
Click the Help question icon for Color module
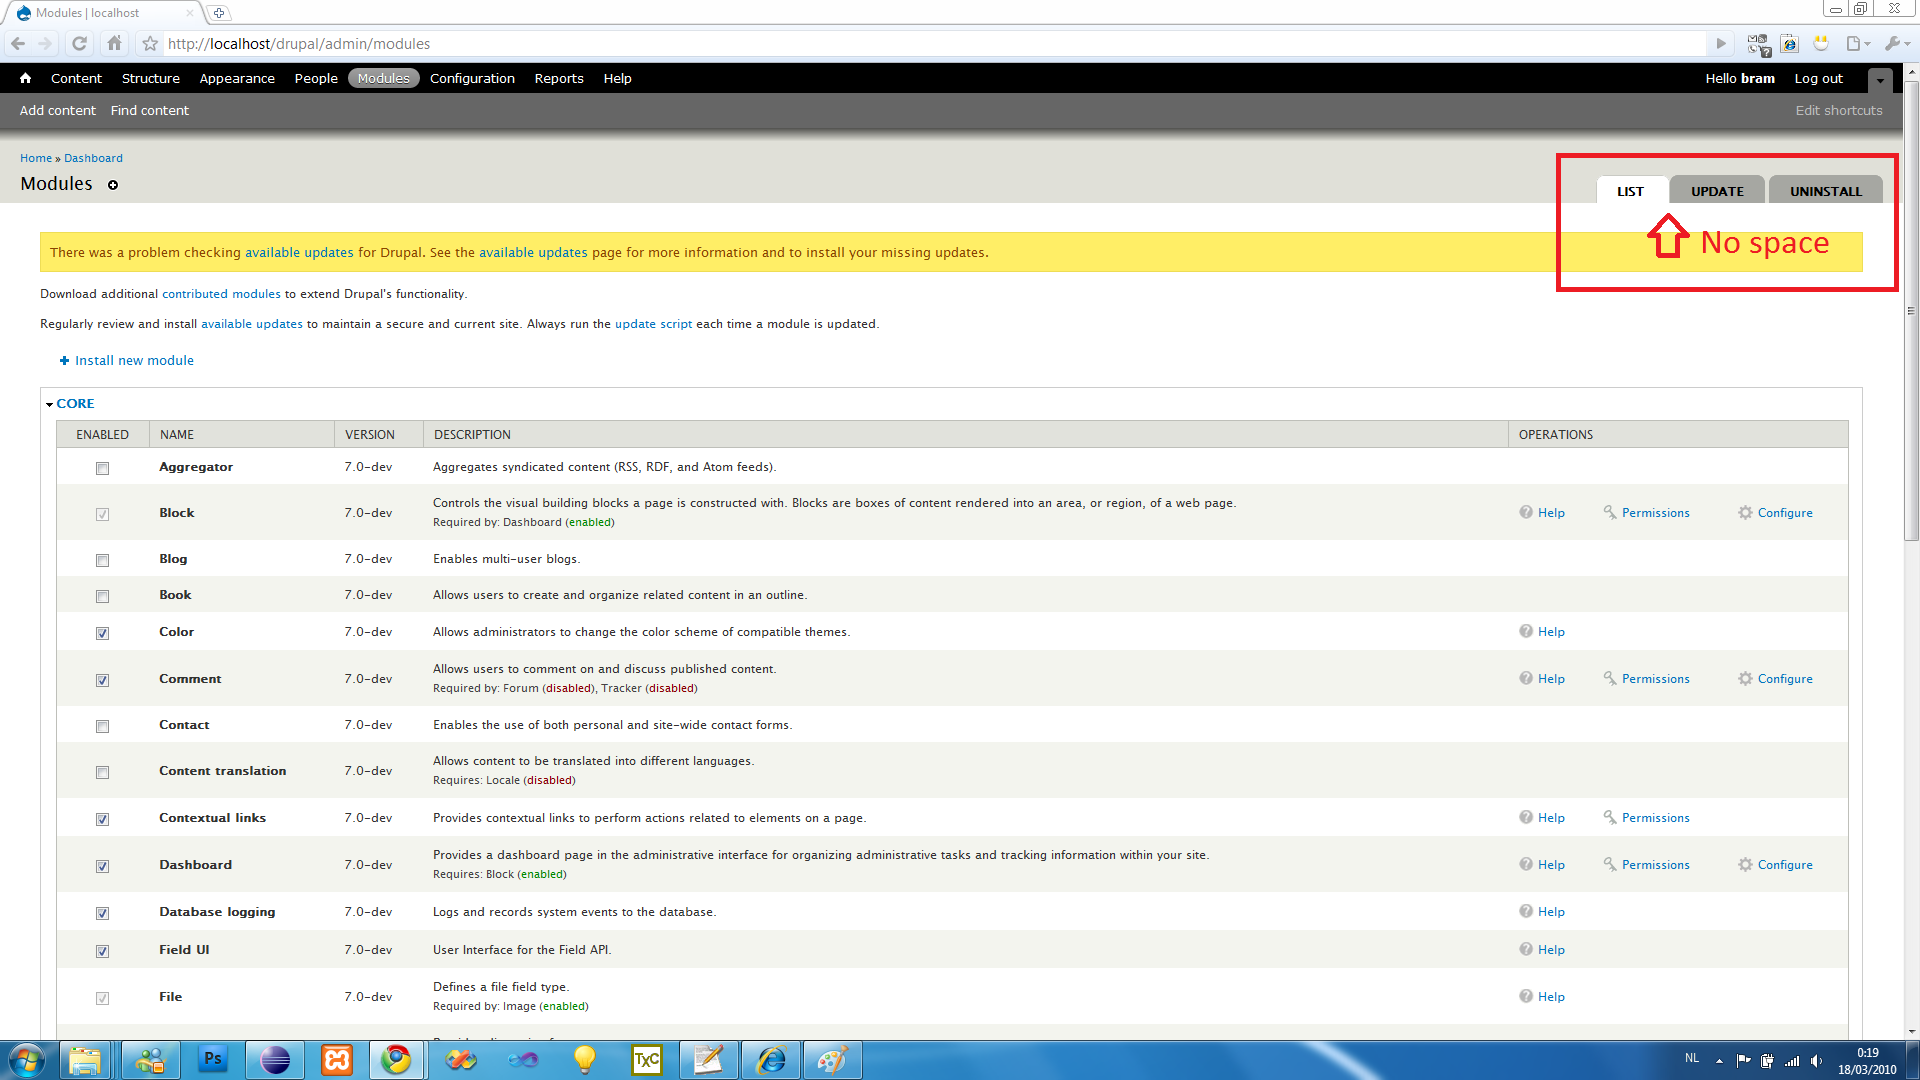pos(1526,631)
